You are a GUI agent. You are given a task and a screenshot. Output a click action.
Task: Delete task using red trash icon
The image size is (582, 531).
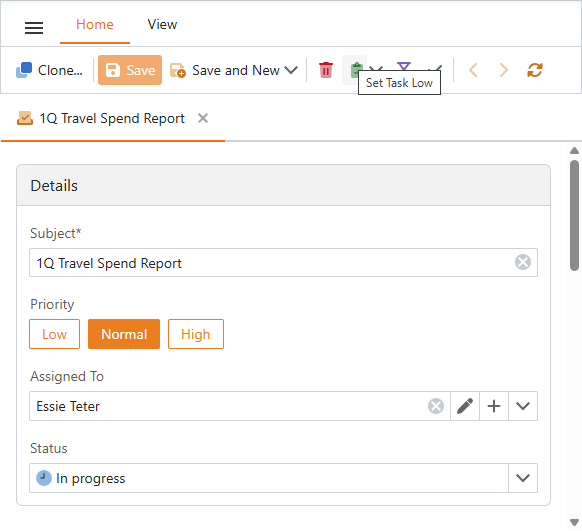point(326,70)
